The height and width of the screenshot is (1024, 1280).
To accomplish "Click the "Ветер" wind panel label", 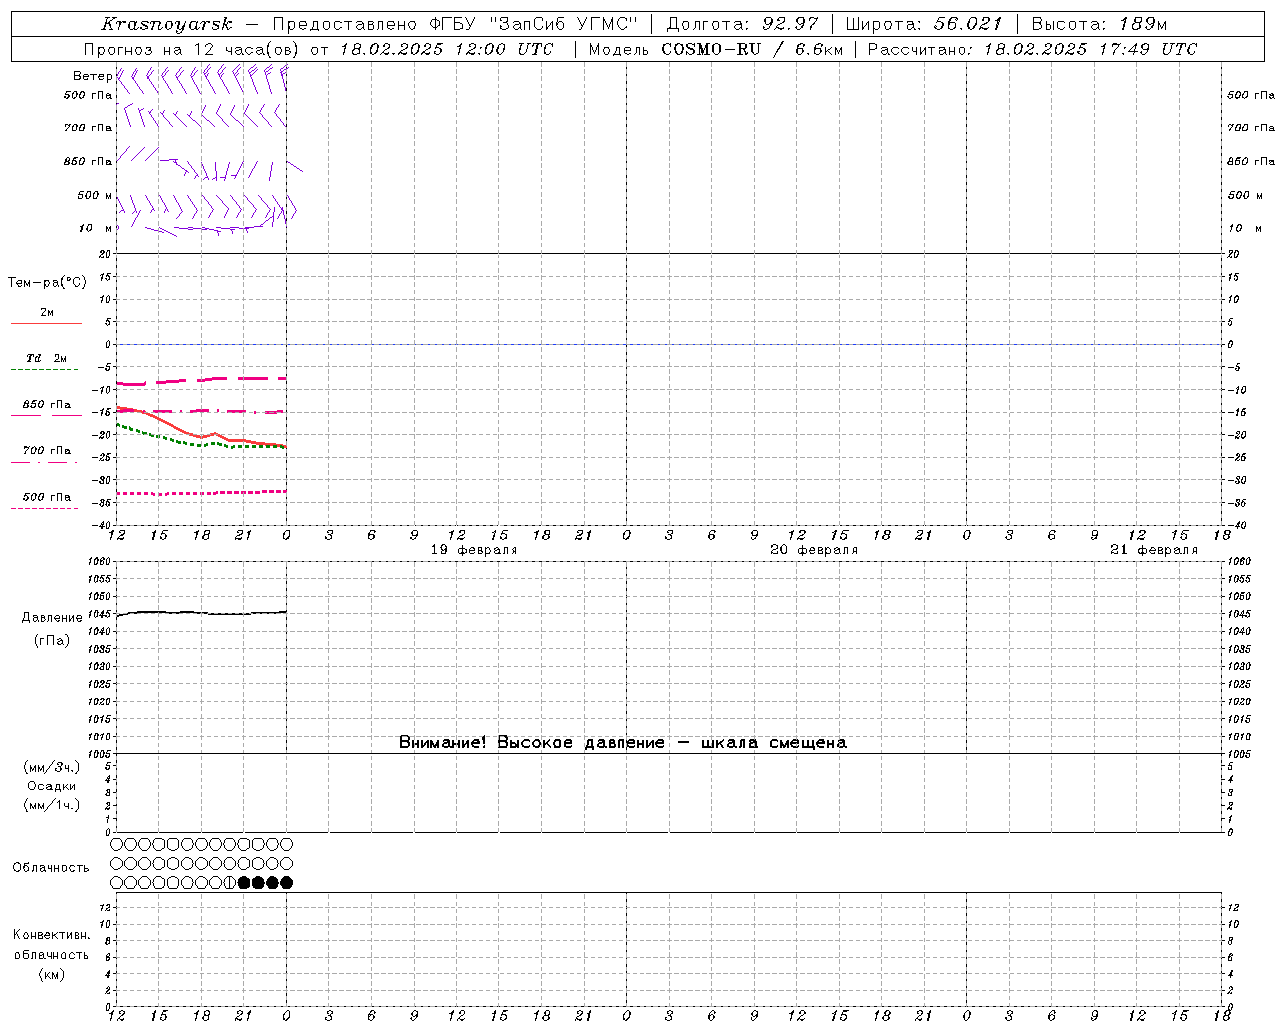I will [x=92, y=76].
